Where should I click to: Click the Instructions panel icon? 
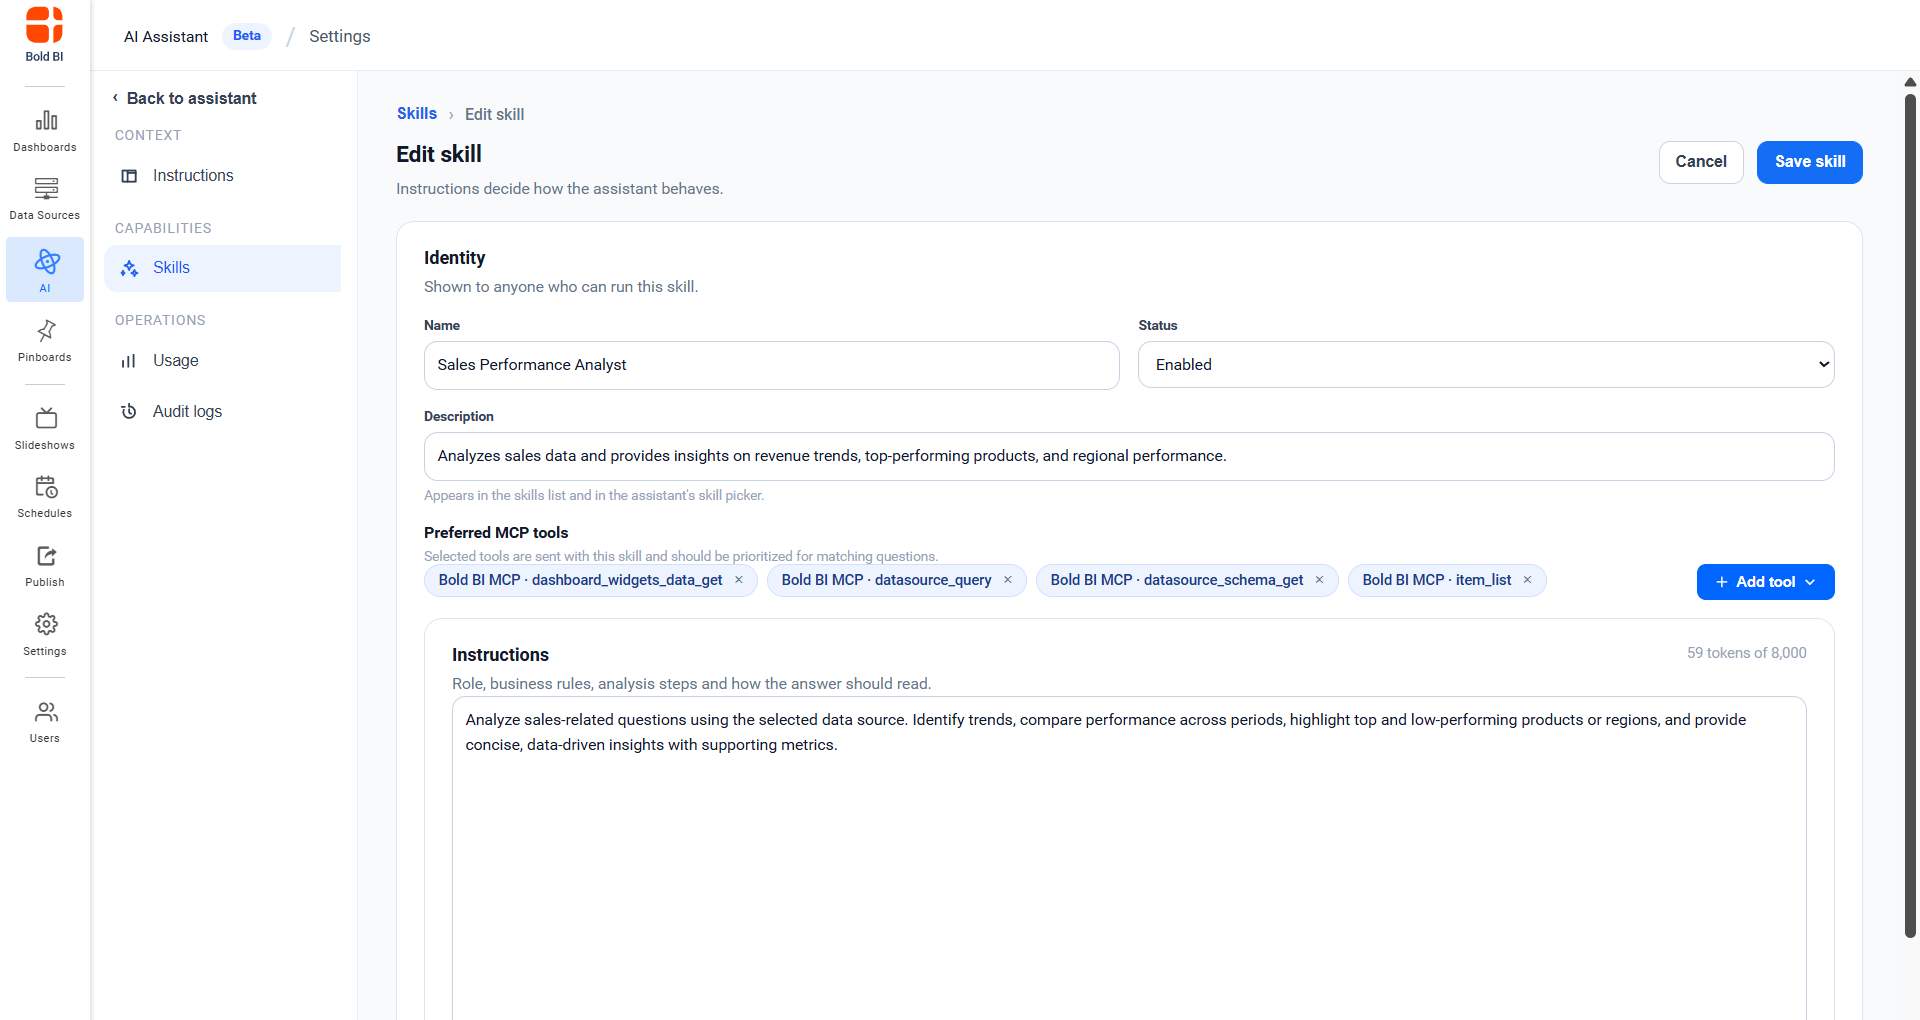tap(129, 176)
